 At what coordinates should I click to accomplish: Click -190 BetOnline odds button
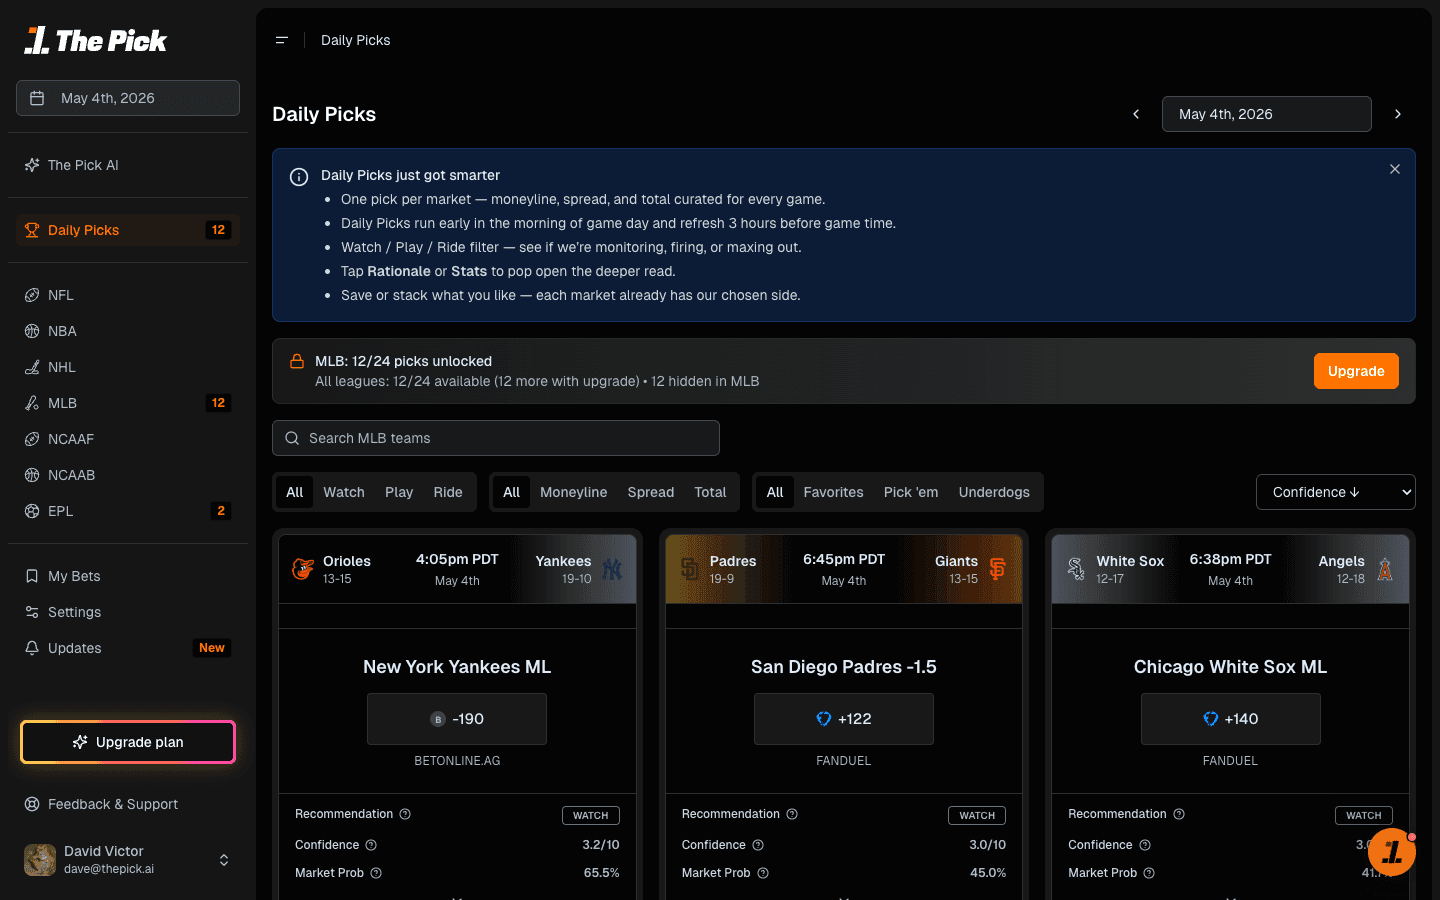[457, 719]
